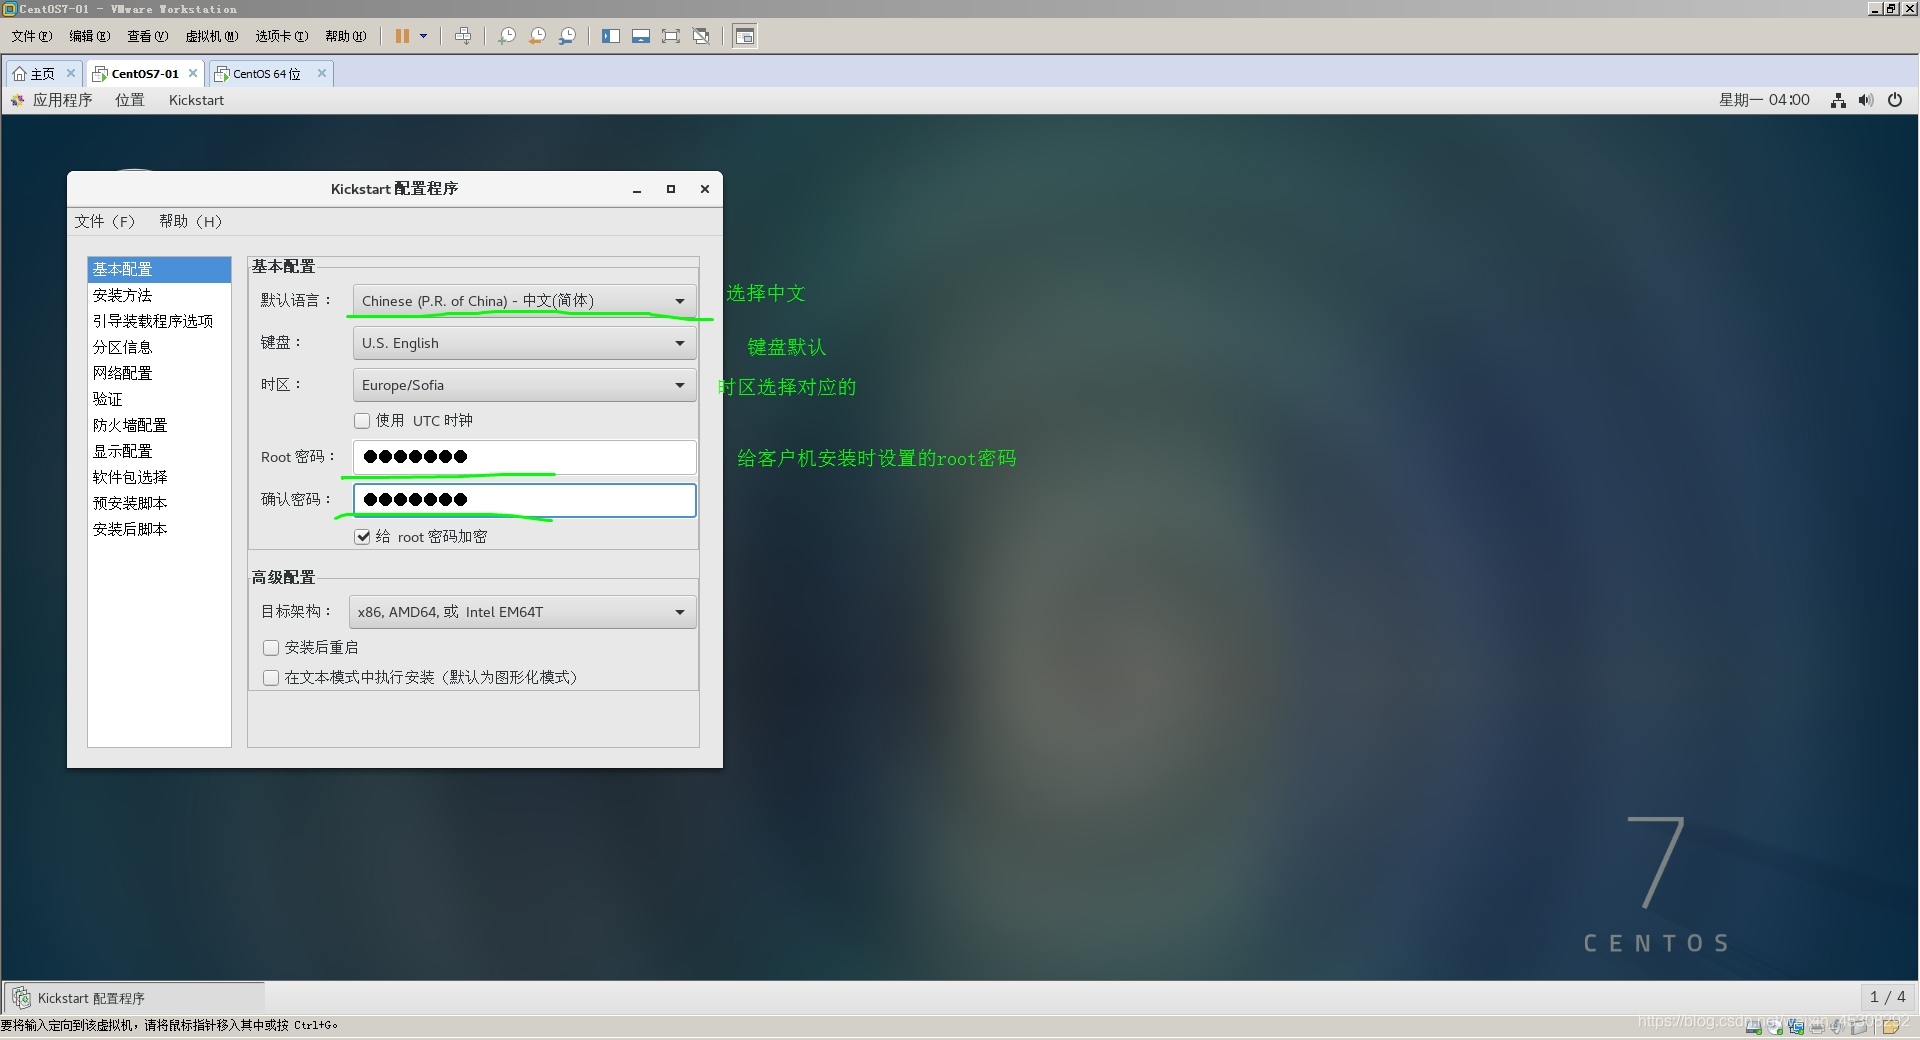Select 分区信息 in the sidebar list
1920x1040 pixels.
pyautogui.click(x=159, y=348)
